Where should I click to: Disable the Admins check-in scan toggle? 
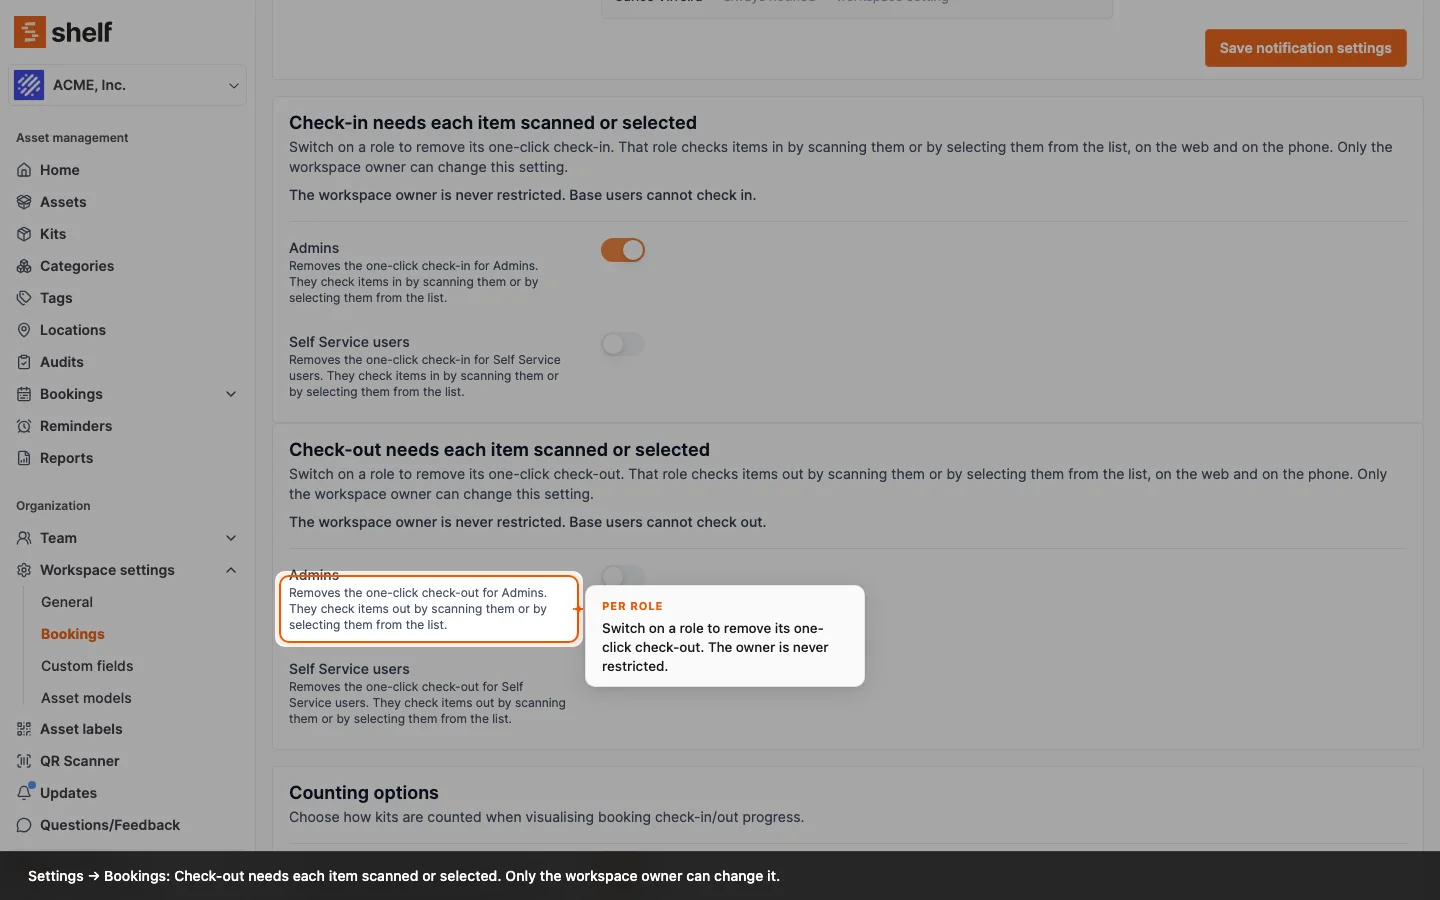point(622,250)
